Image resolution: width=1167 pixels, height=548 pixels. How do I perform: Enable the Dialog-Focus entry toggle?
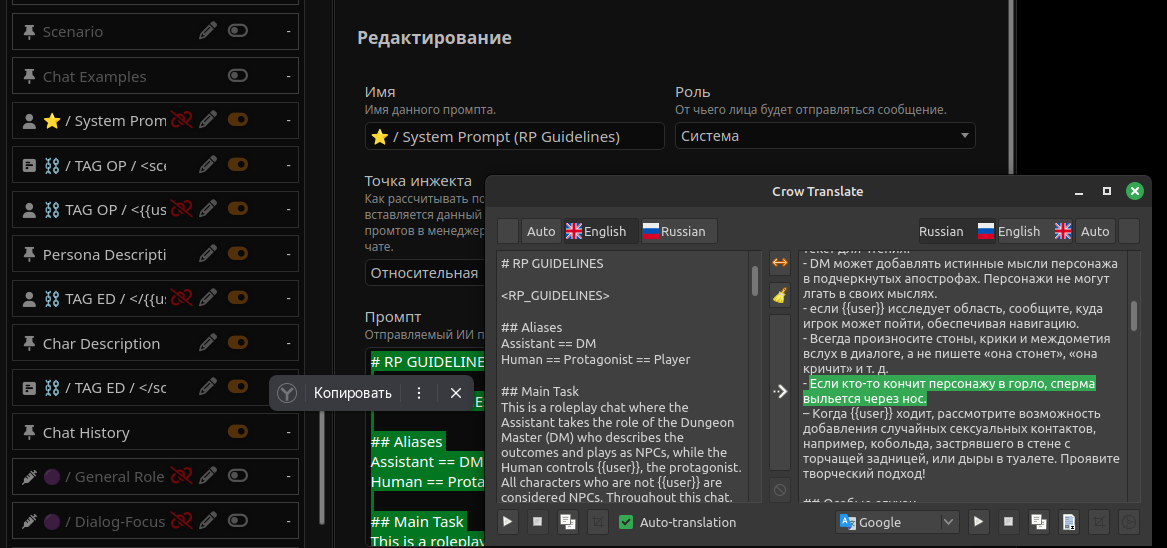coord(237,520)
